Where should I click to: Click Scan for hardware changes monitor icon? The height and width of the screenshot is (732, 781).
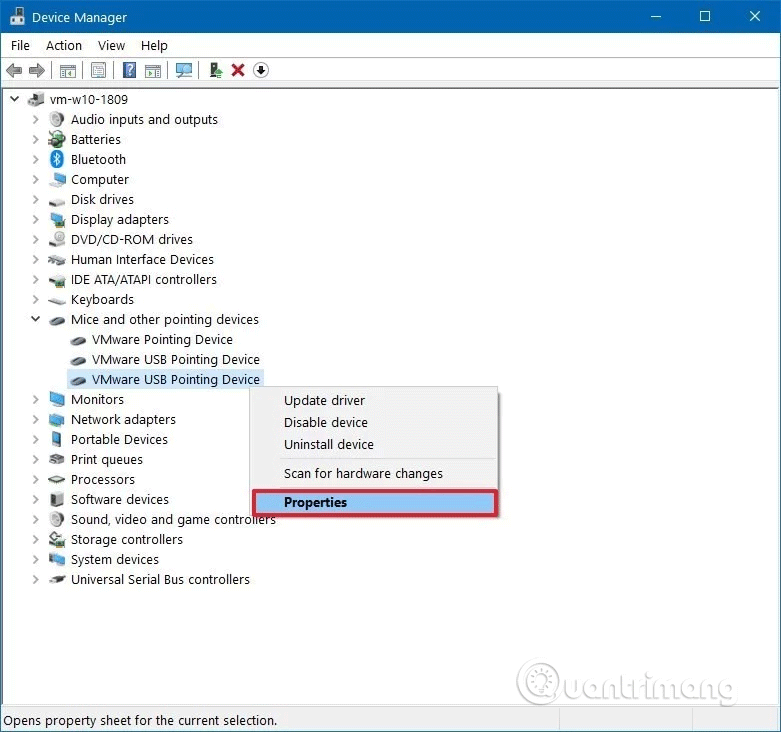(184, 70)
